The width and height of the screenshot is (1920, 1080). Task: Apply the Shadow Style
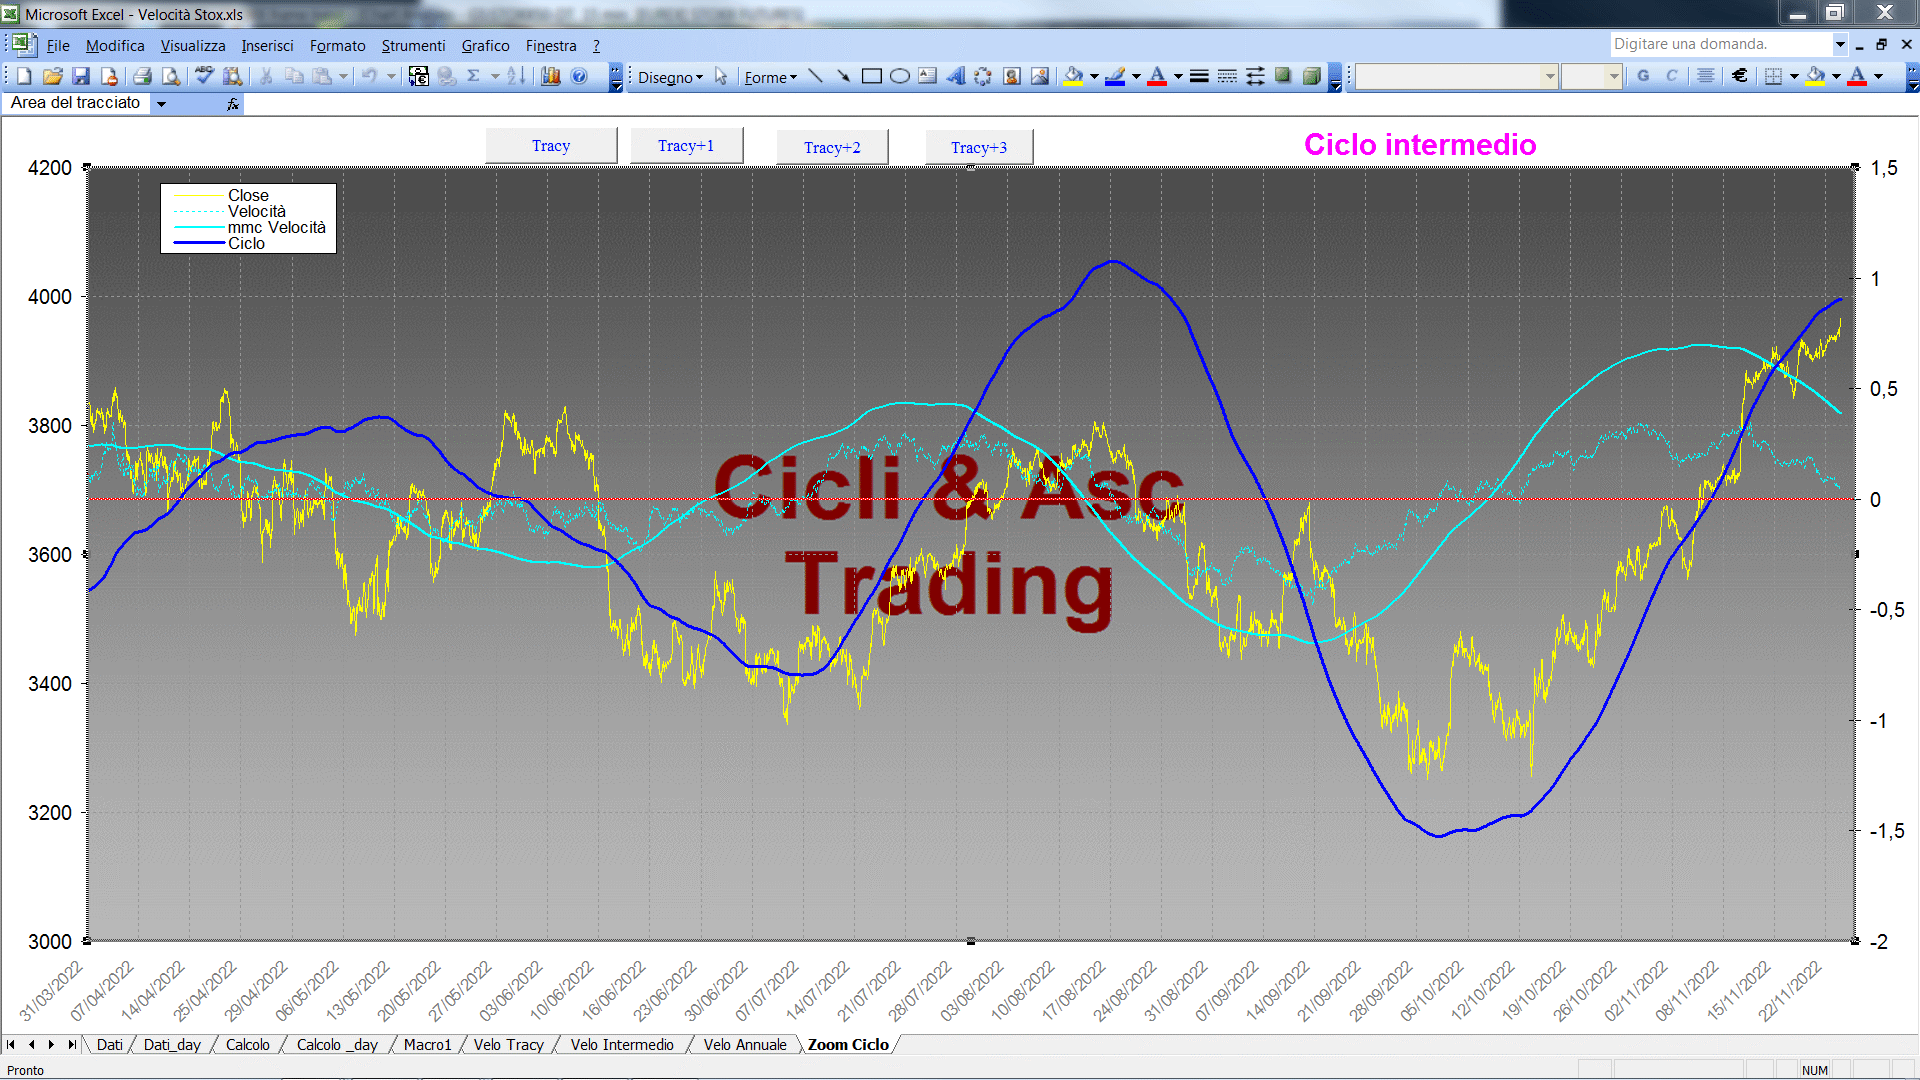1283,77
